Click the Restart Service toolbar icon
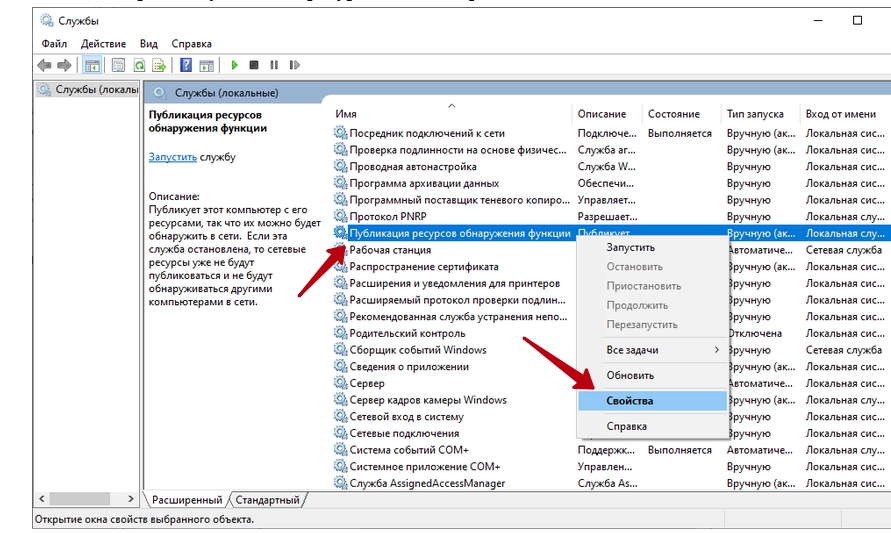The height and width of the screenshot is (533, 891). pyautogui.click(x=292, y=65)
